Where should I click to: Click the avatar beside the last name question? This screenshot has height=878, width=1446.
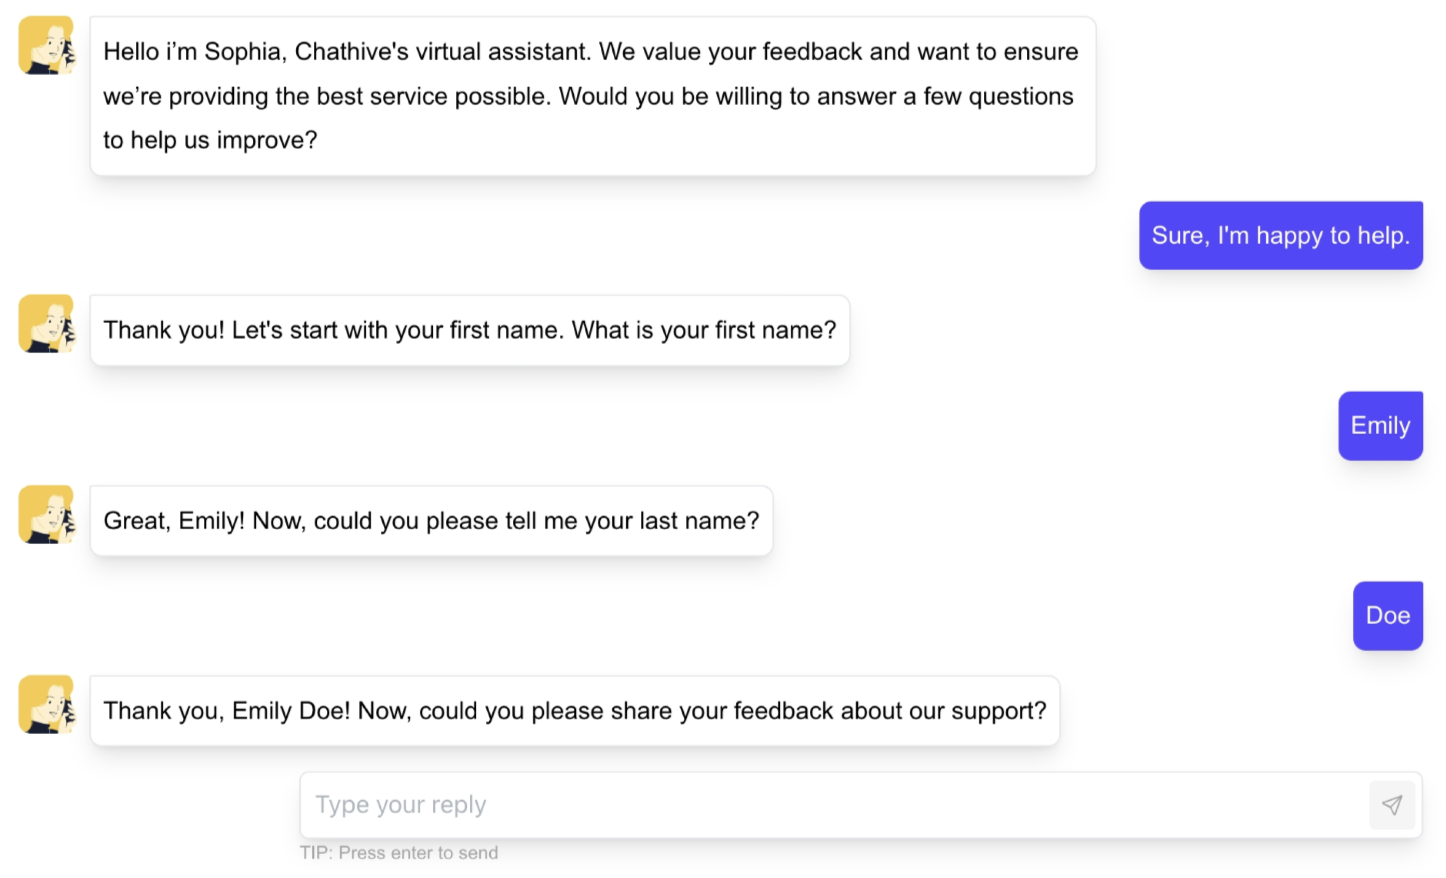pyautogui.click(x=46, y=514)
